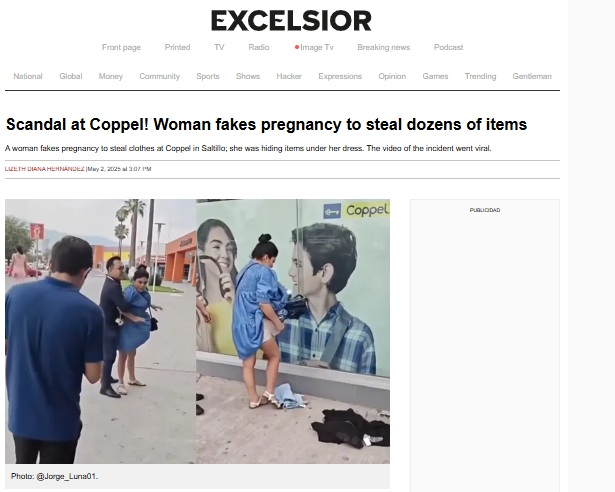Open the Community category
This screenshot has height=492, width=615.
click(160, 77)
